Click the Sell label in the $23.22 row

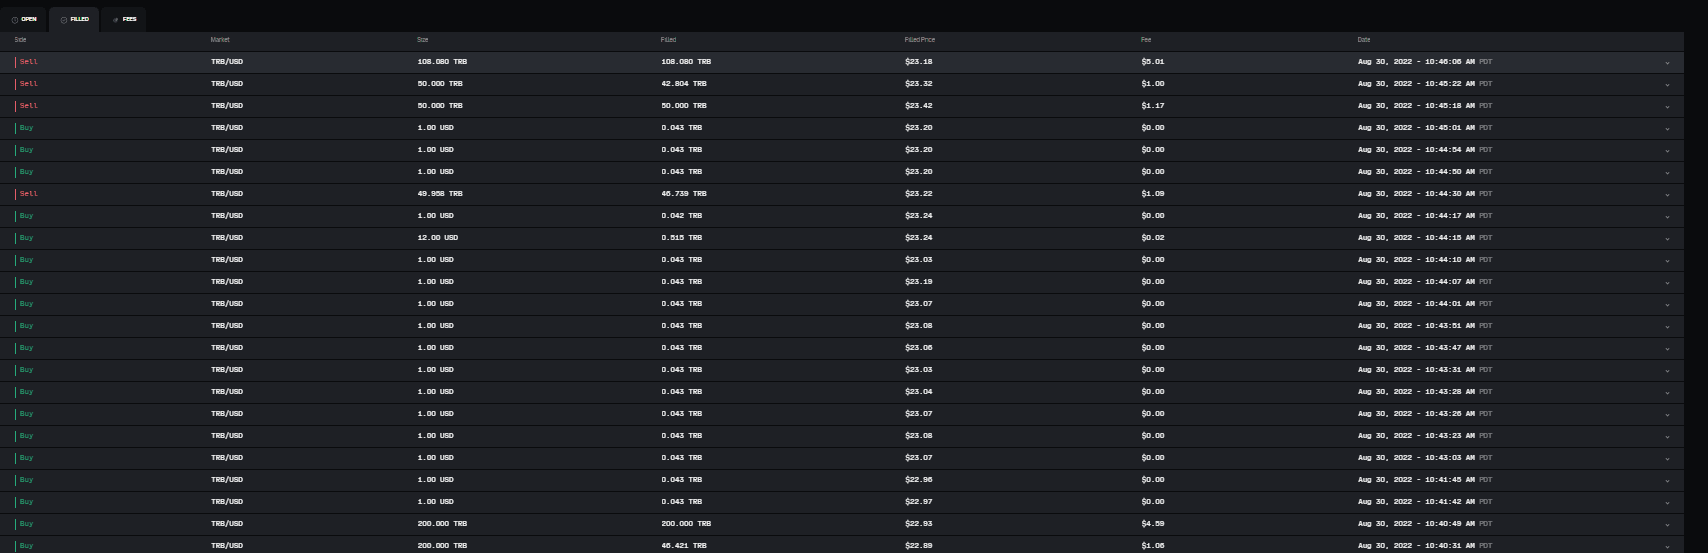[x=28, y=194]
